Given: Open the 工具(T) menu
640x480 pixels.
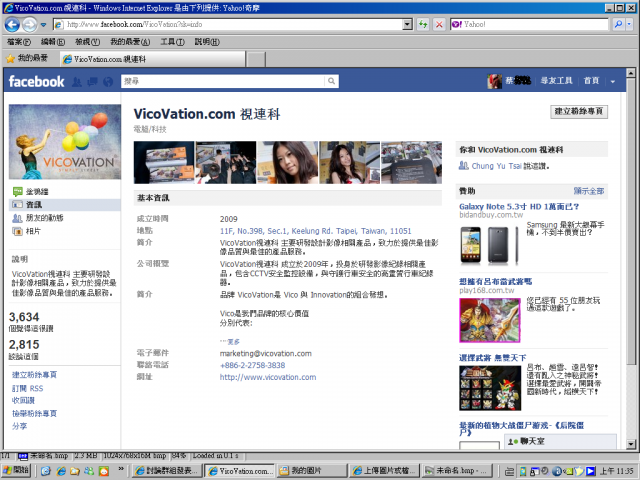Looking at the screenshot, I should pyautogui.click(x=172, y=42).
